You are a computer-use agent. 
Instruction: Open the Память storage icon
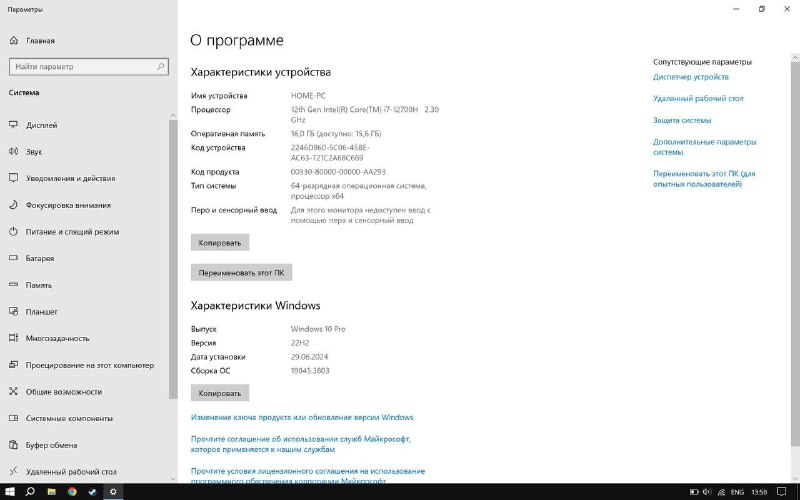[14, 285]
